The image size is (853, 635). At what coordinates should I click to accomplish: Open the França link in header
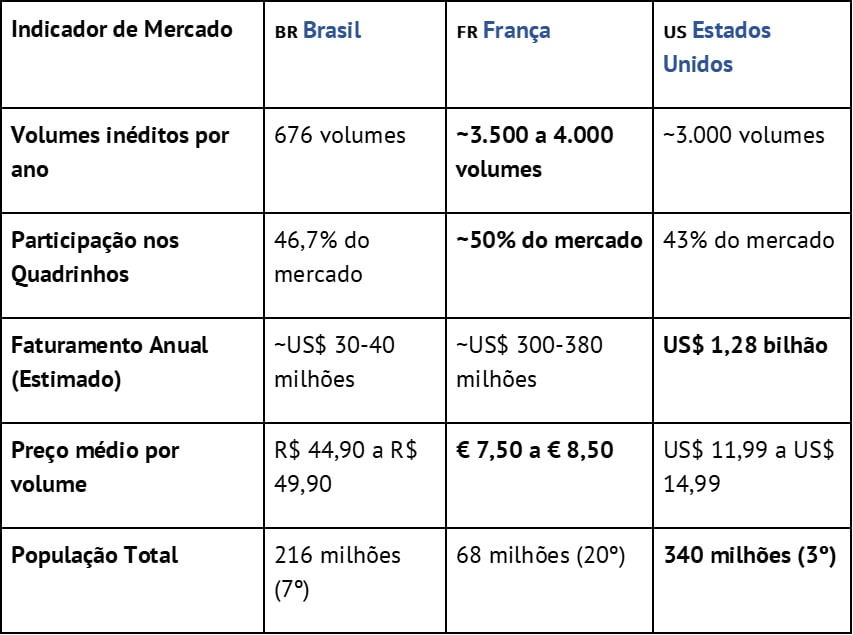pyautogui.click(x=516, y=30)
